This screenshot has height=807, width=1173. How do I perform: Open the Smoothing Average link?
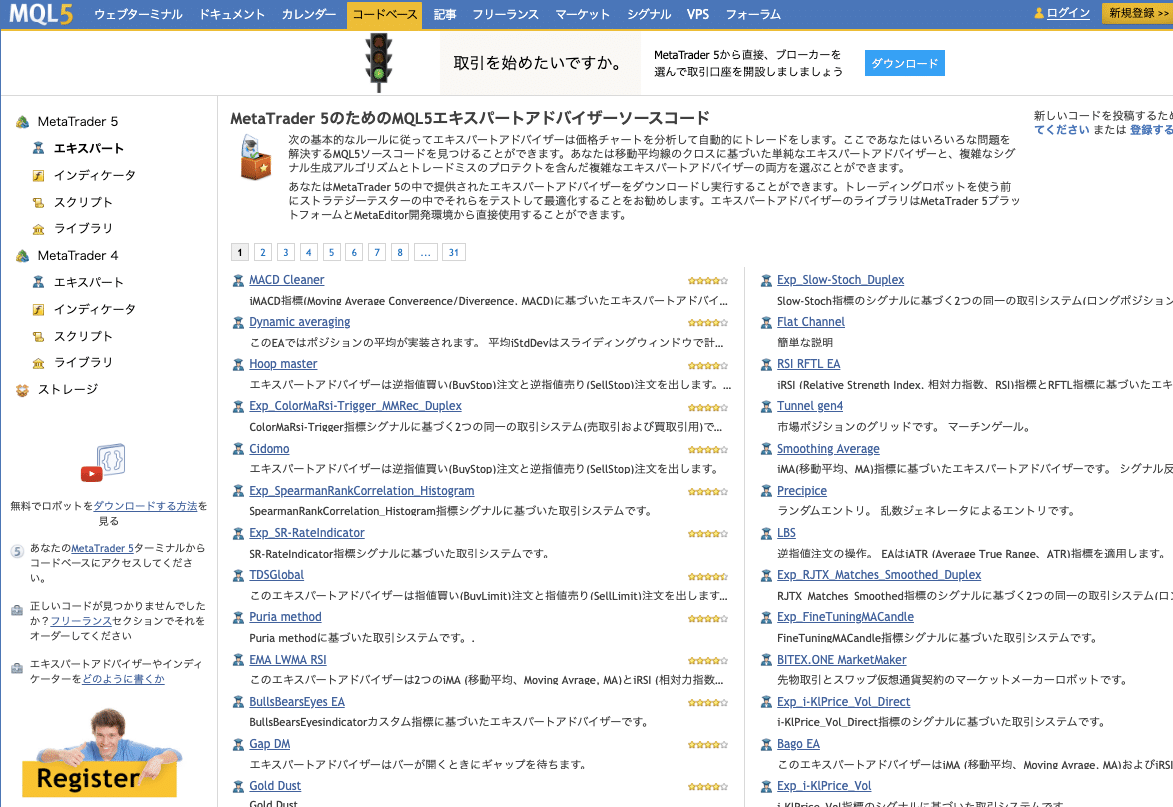coord(828,449)
